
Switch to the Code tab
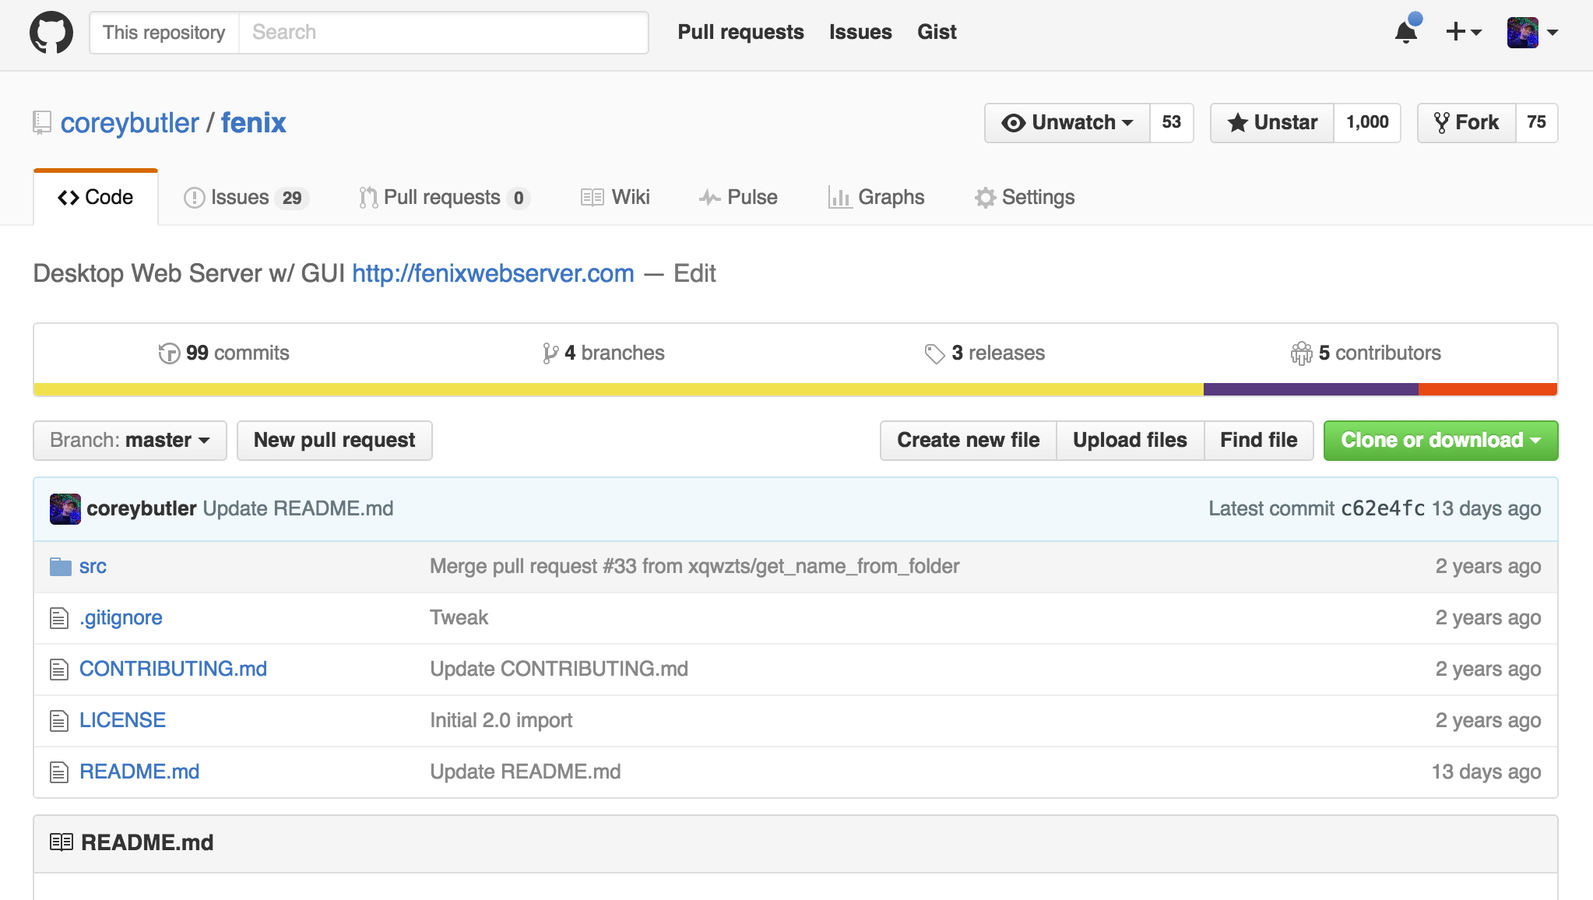96,197
